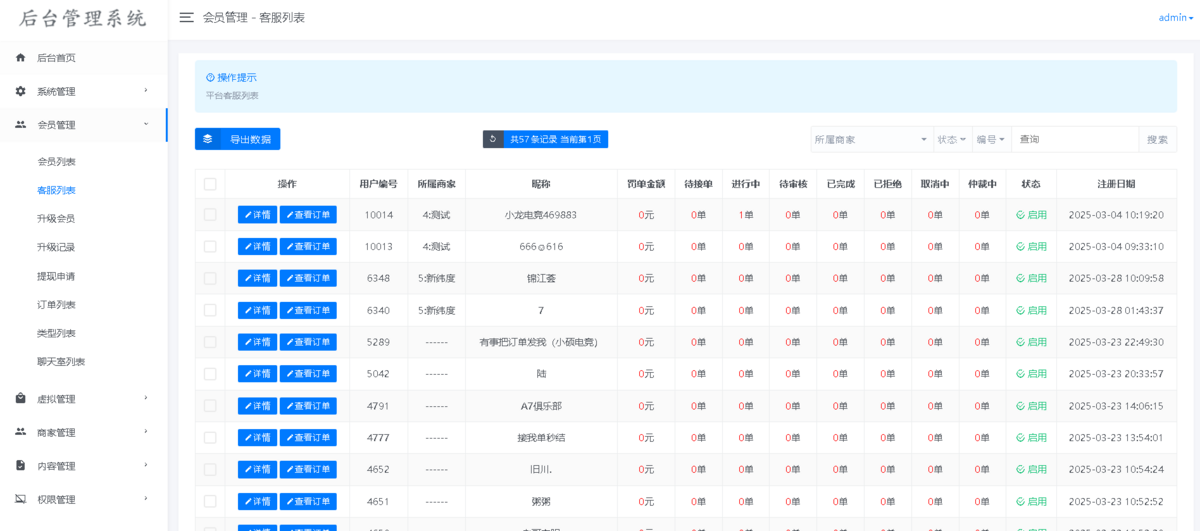Tick the checkbox for user 5042
This screenshot has width=1200, height=531.
click(x=210, y=374)
